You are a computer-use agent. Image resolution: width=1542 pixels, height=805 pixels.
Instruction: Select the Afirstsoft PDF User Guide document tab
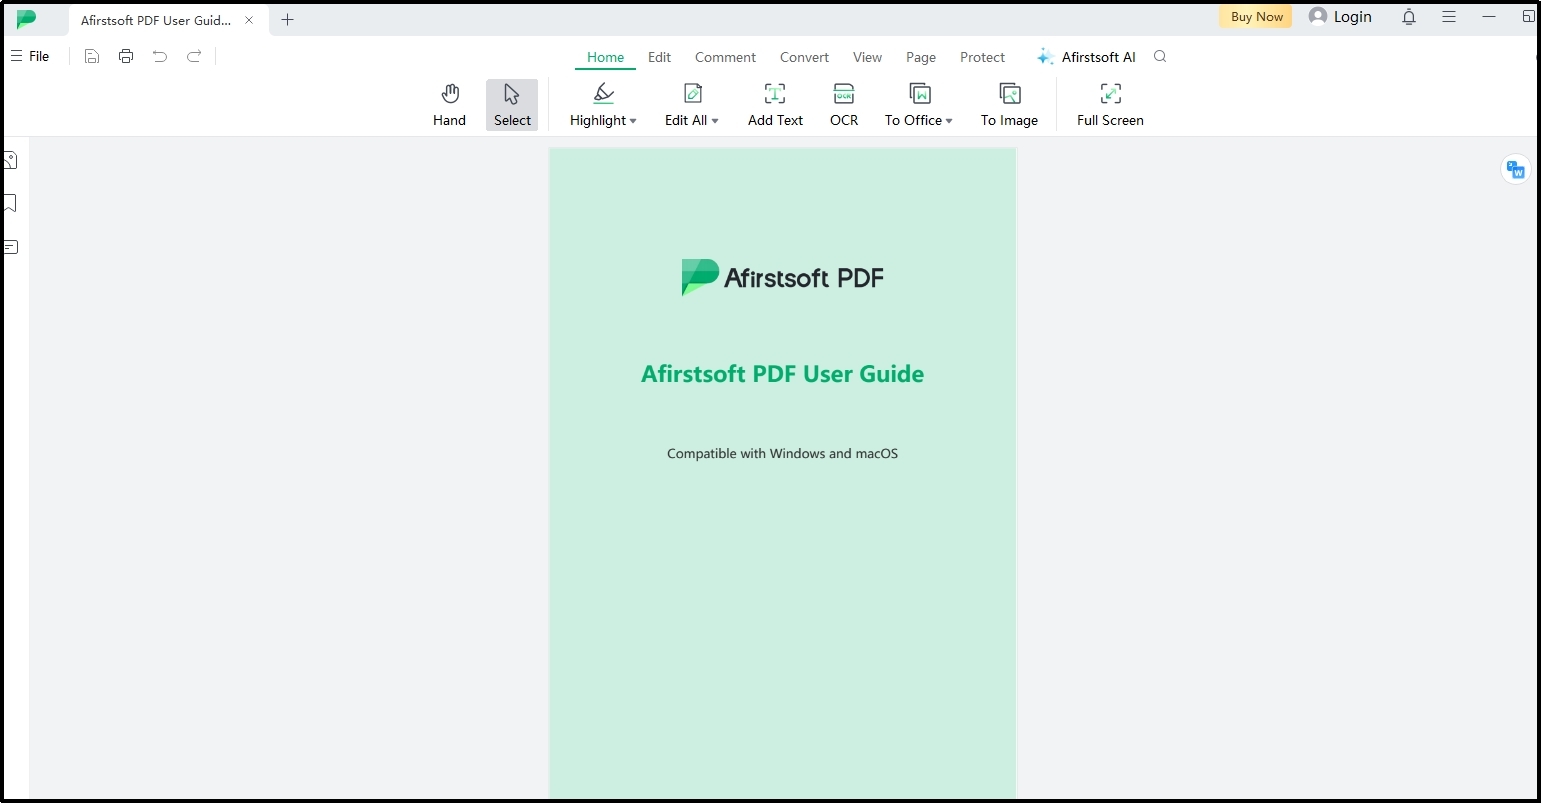pyautogui.click(x=168, y=20)
